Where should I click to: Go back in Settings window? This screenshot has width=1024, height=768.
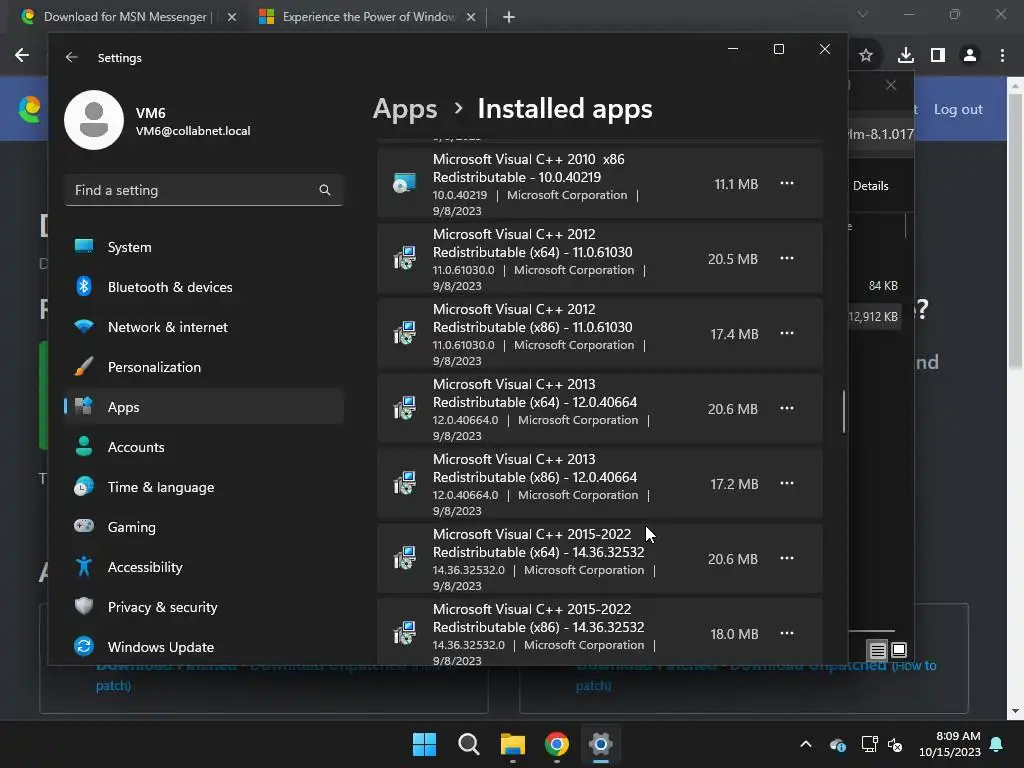click(x=72, y=57)
